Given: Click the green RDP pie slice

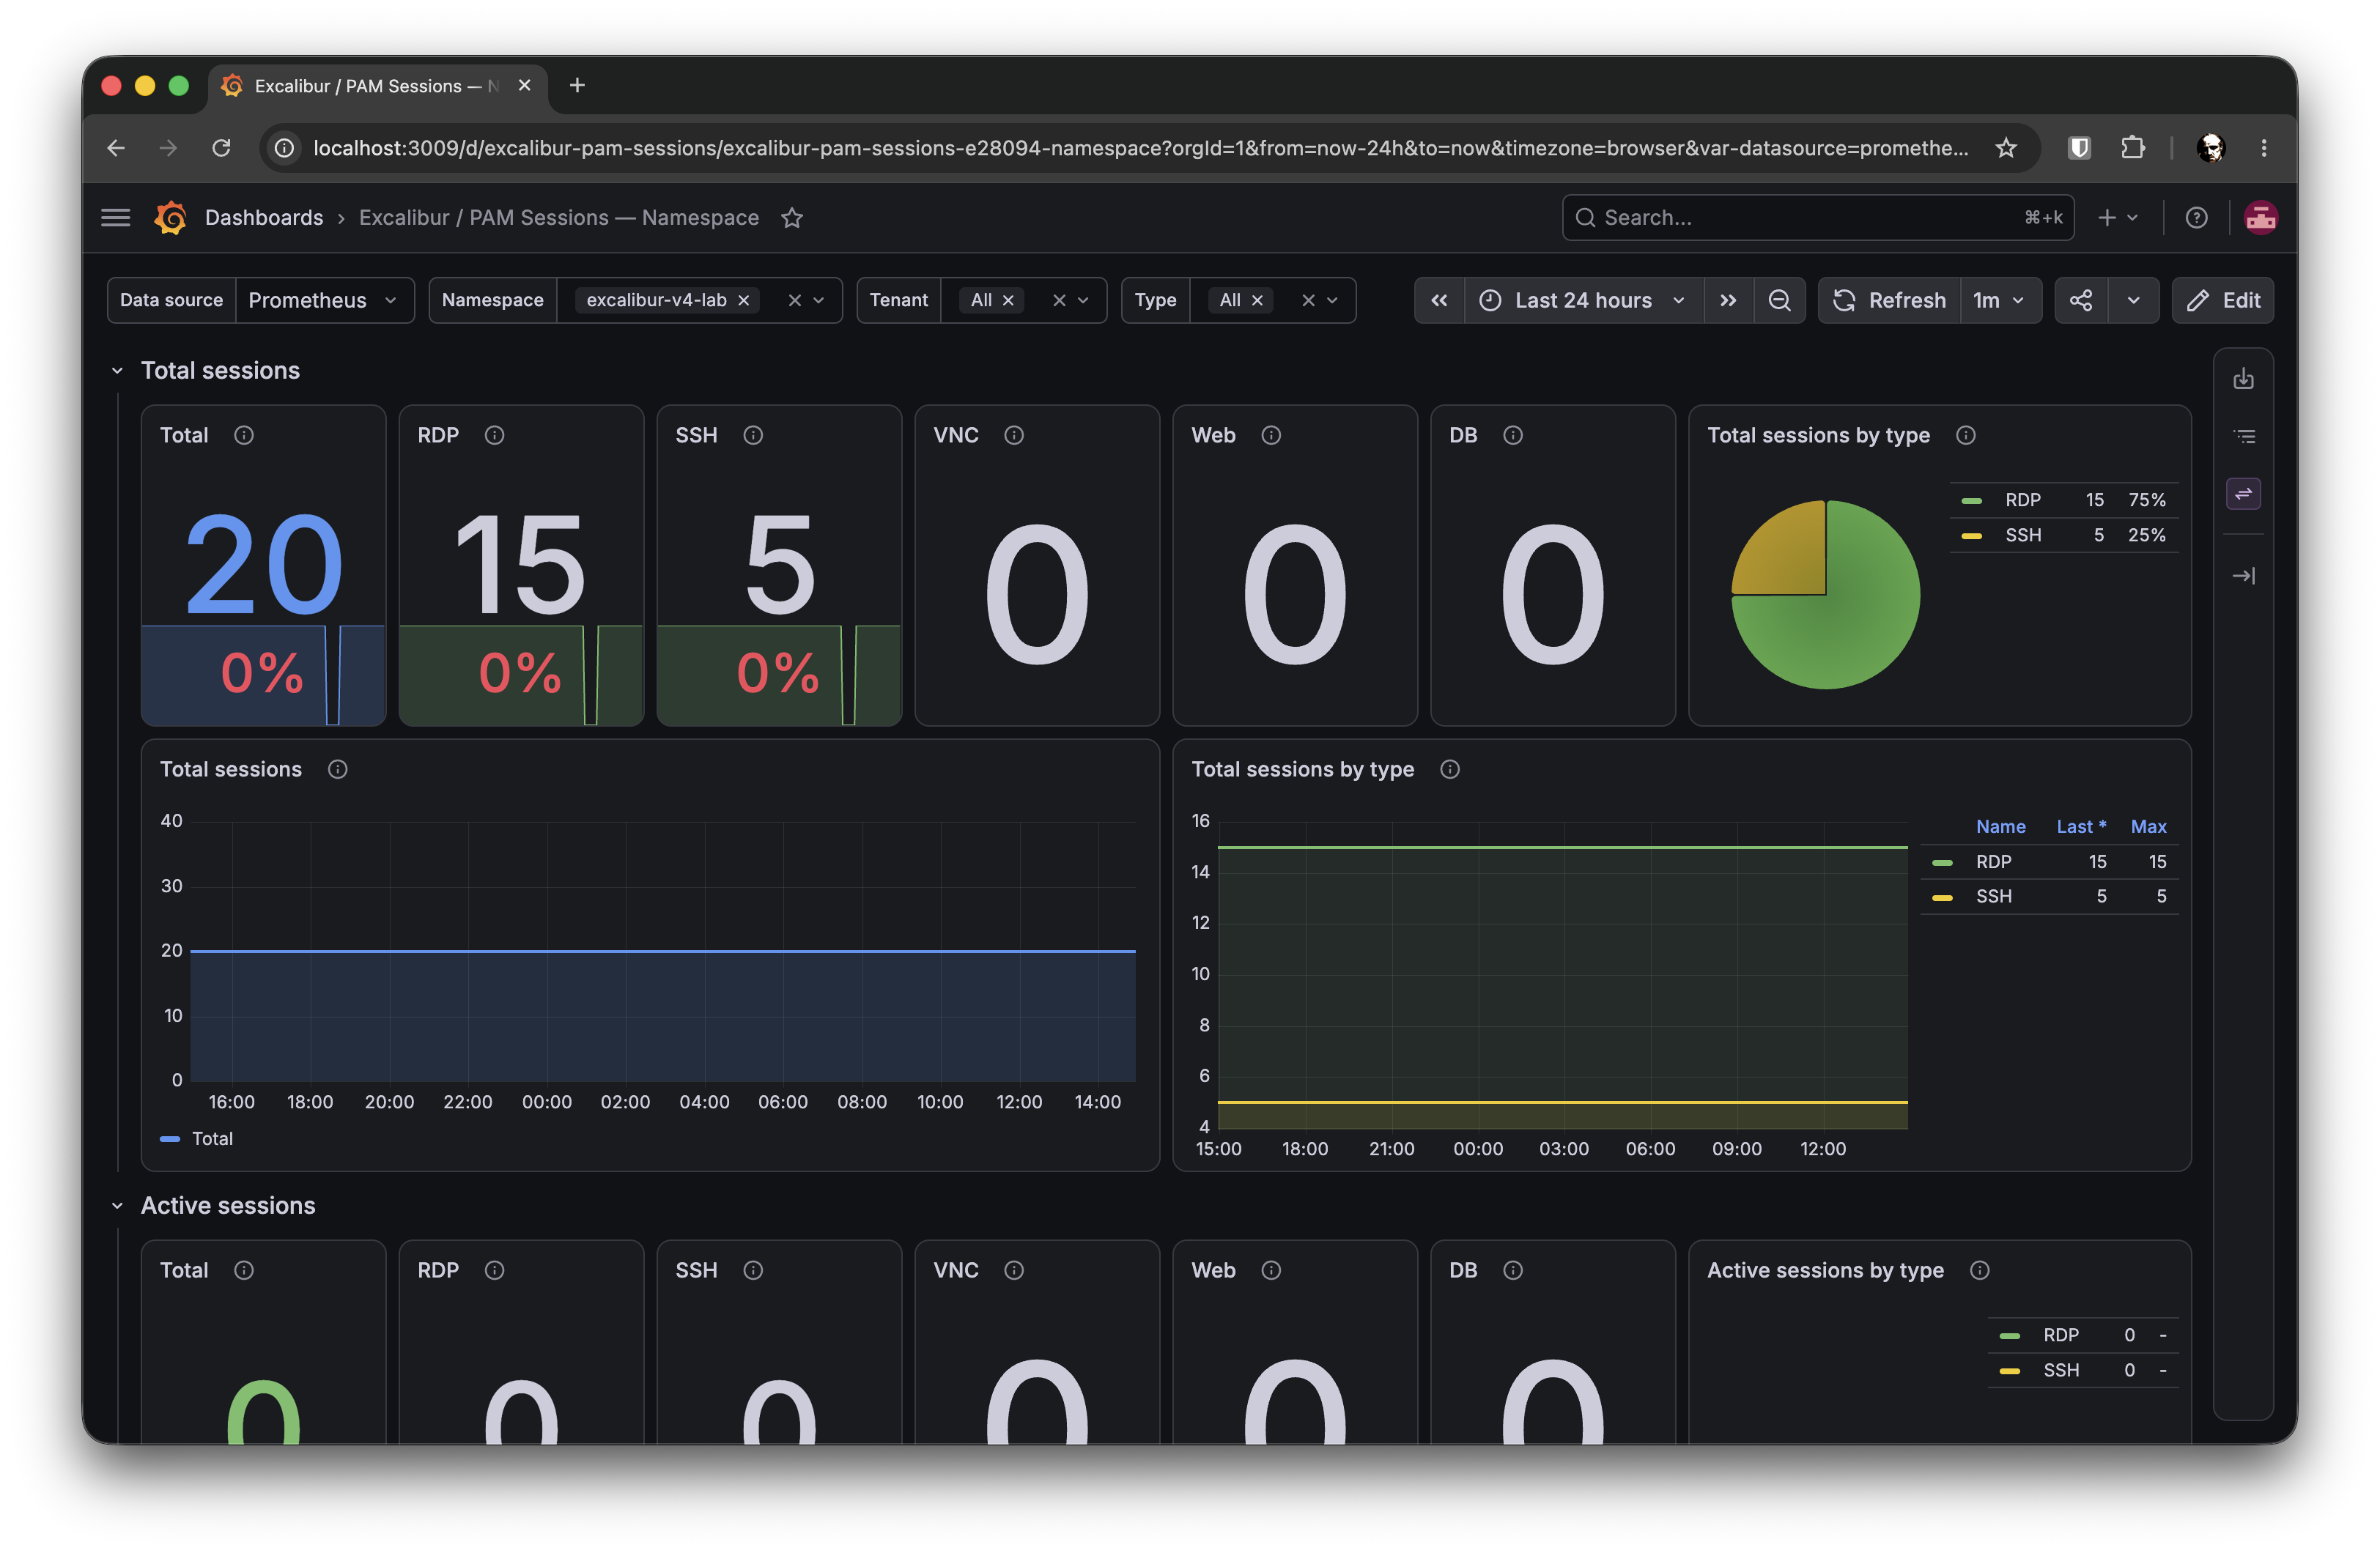Looking at the screenshot, I should (x=1850, y=620).
